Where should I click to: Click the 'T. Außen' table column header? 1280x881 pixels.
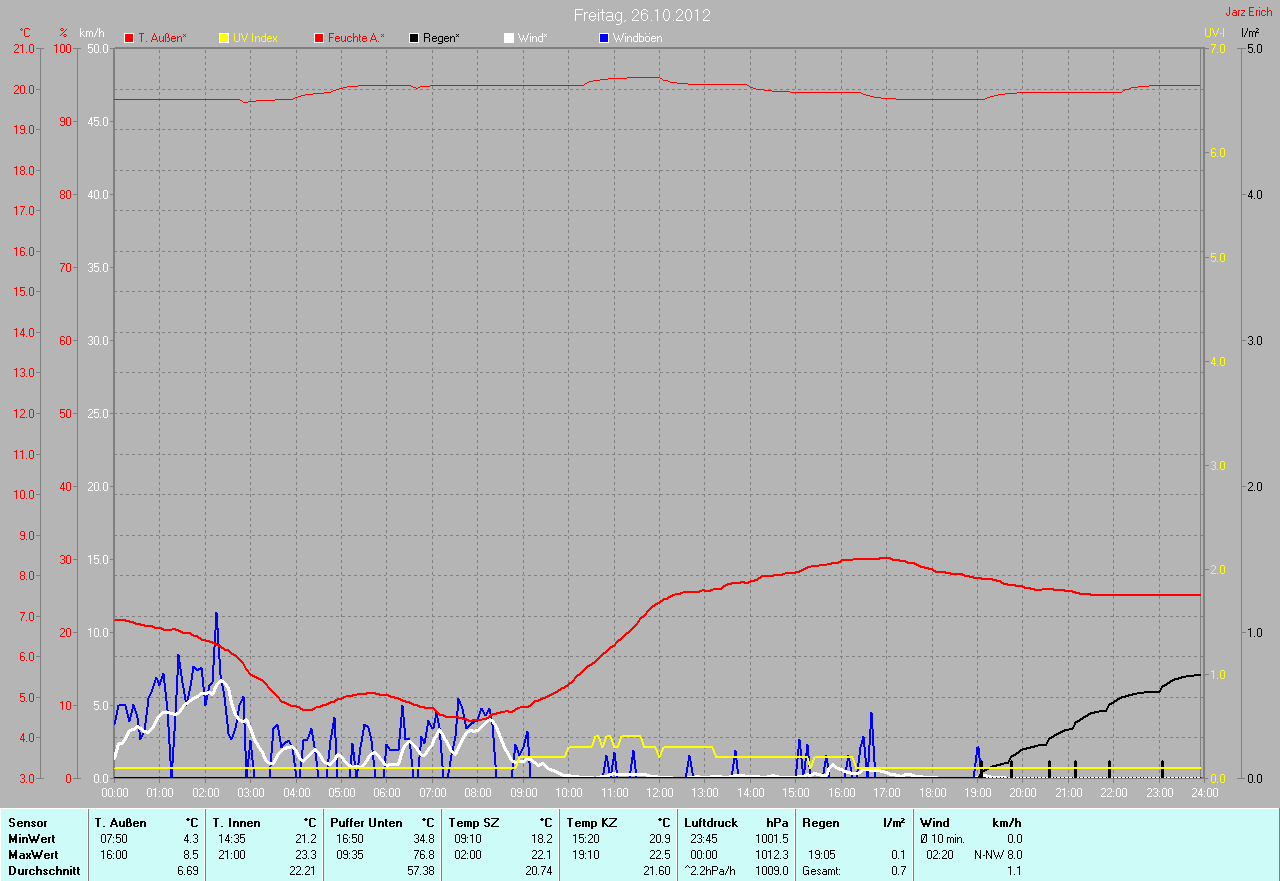(x=121, y=822)
